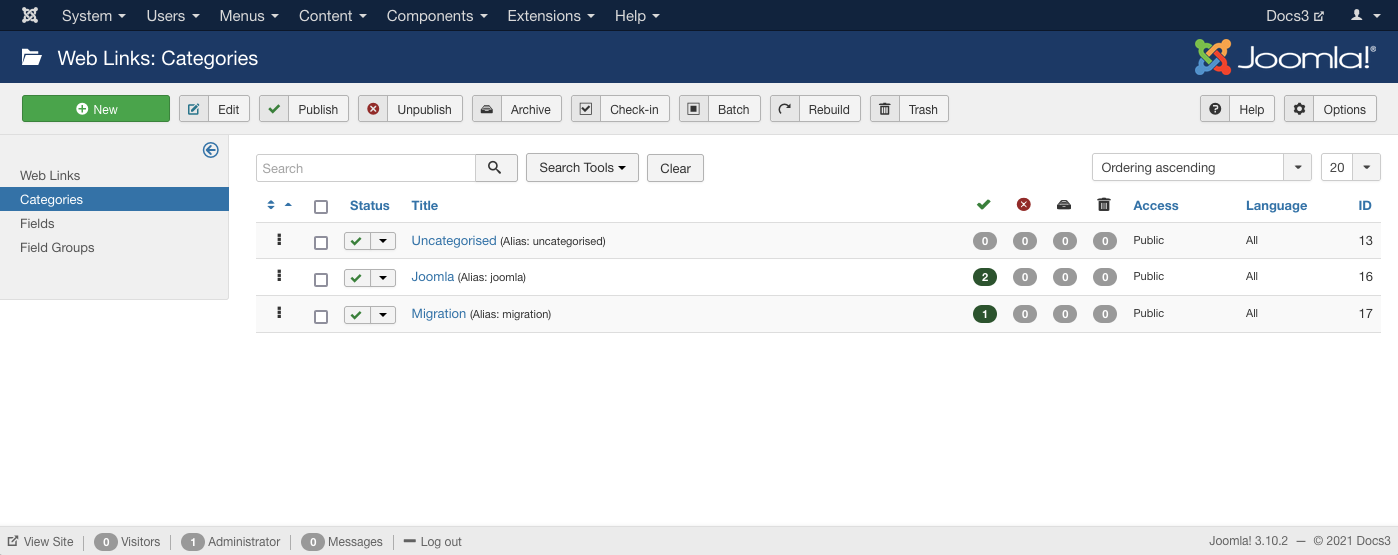Open the Ordering ascending sort dropdown
Viewport: 1398px width, 555px height.
click(x=1200, y=168)
